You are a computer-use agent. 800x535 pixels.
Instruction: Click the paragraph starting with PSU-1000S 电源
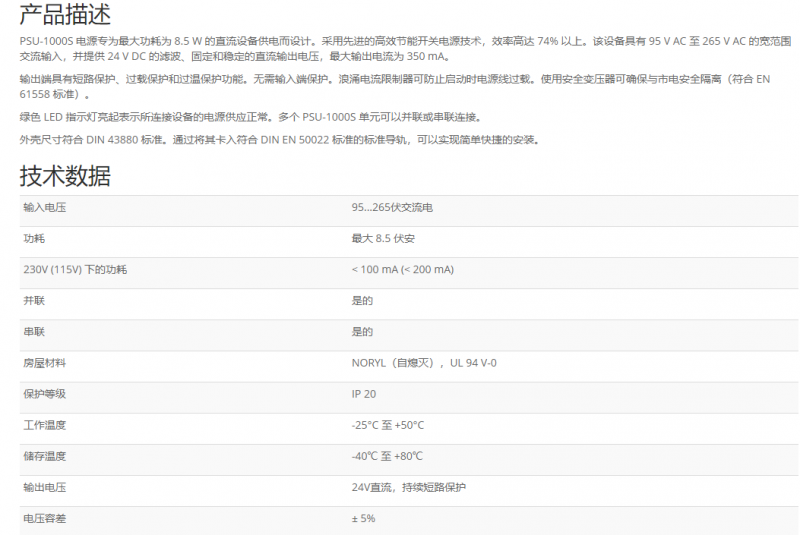pos(400,49)
